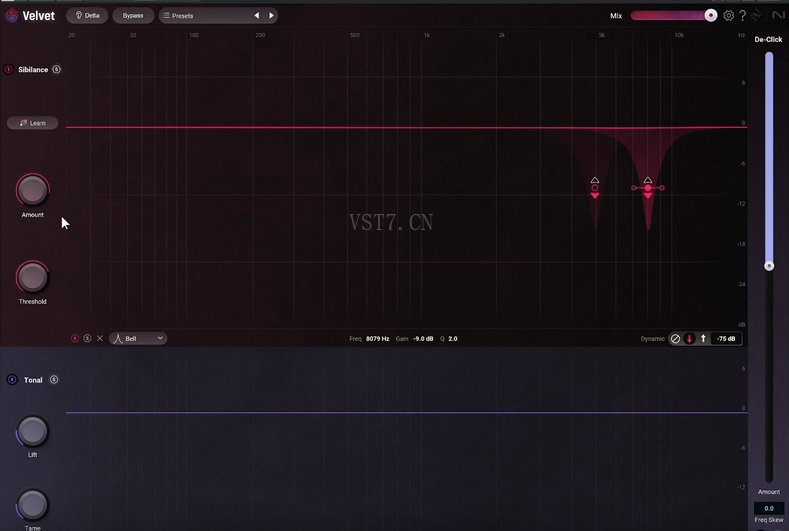The width and height of the screenshot is (789, 531).
Task: Delete the selected band with X
Action: [x=100, y=338]
